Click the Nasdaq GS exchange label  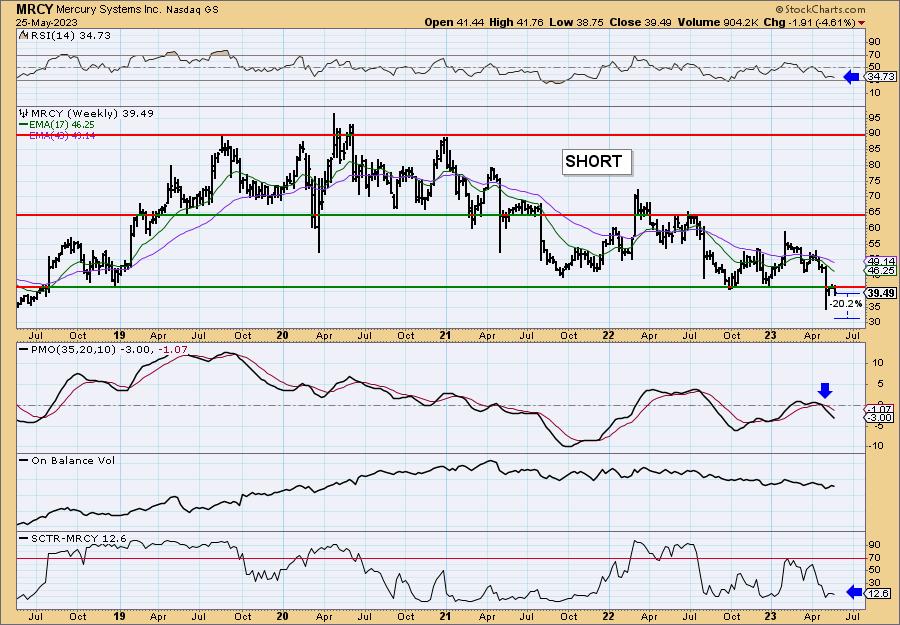(x=190, y=10)
